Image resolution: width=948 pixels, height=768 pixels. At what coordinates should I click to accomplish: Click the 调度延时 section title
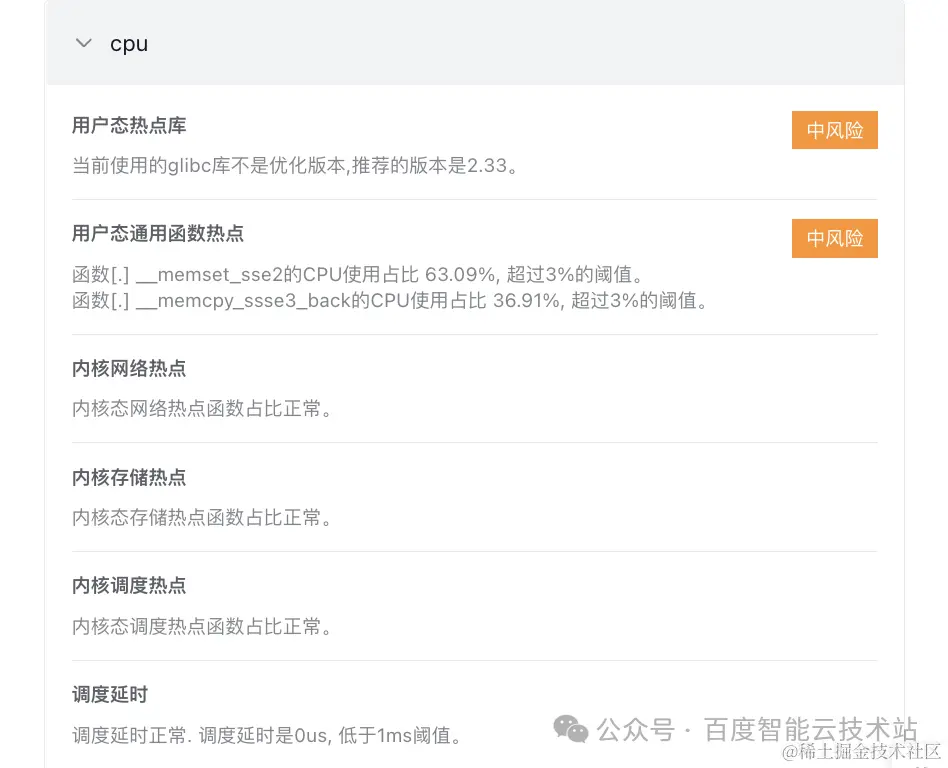click(x=109, y=694)
